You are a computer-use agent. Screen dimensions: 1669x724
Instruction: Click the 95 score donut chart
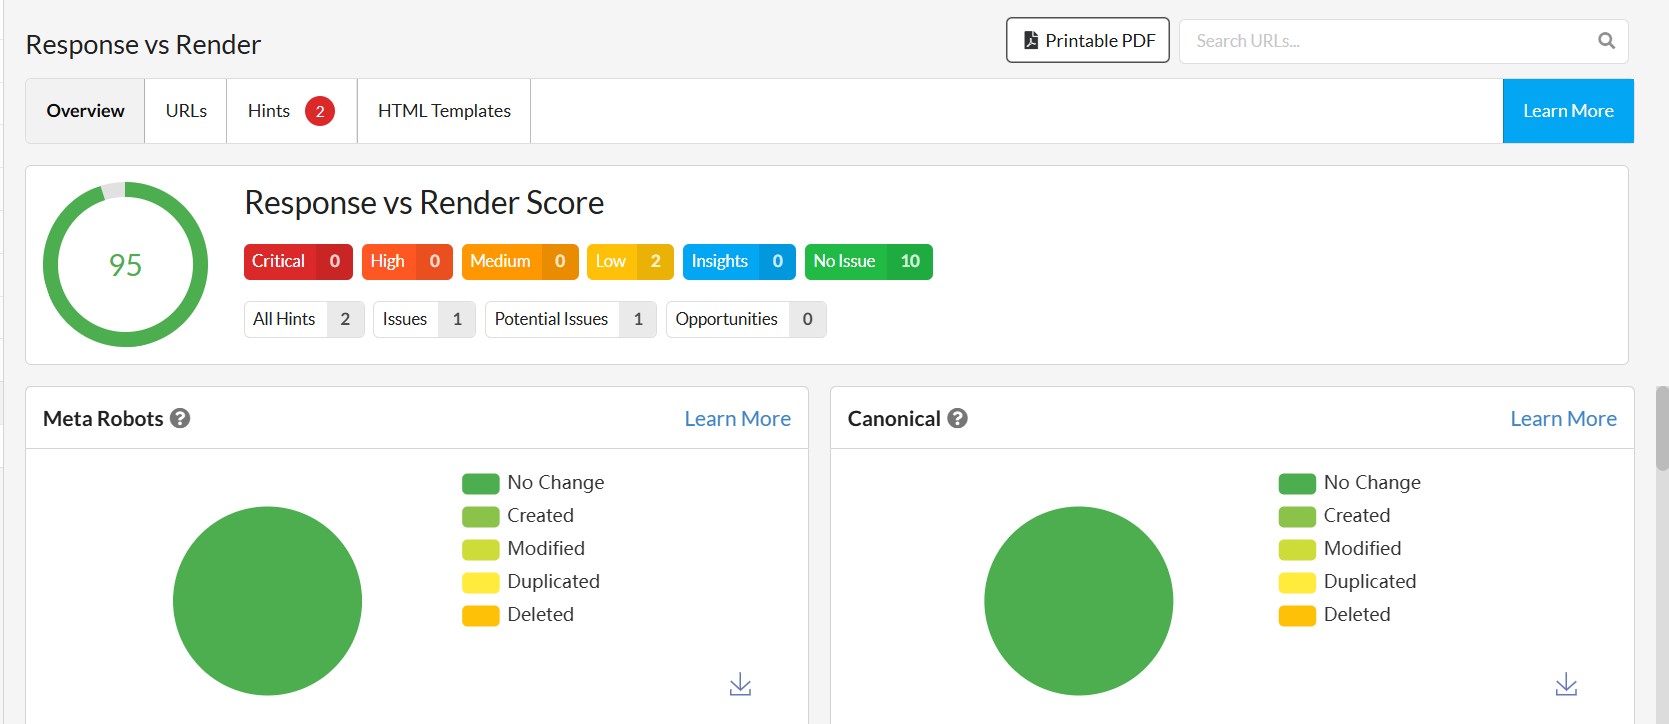coord(125,264)
